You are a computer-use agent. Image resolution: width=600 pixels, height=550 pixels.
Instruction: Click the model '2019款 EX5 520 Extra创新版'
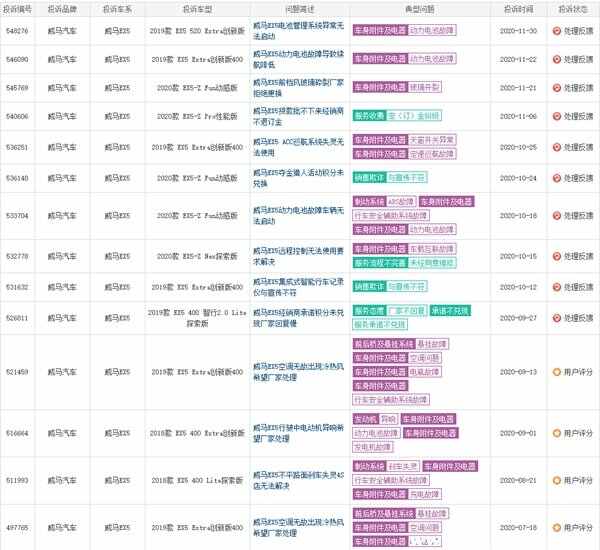197,31
